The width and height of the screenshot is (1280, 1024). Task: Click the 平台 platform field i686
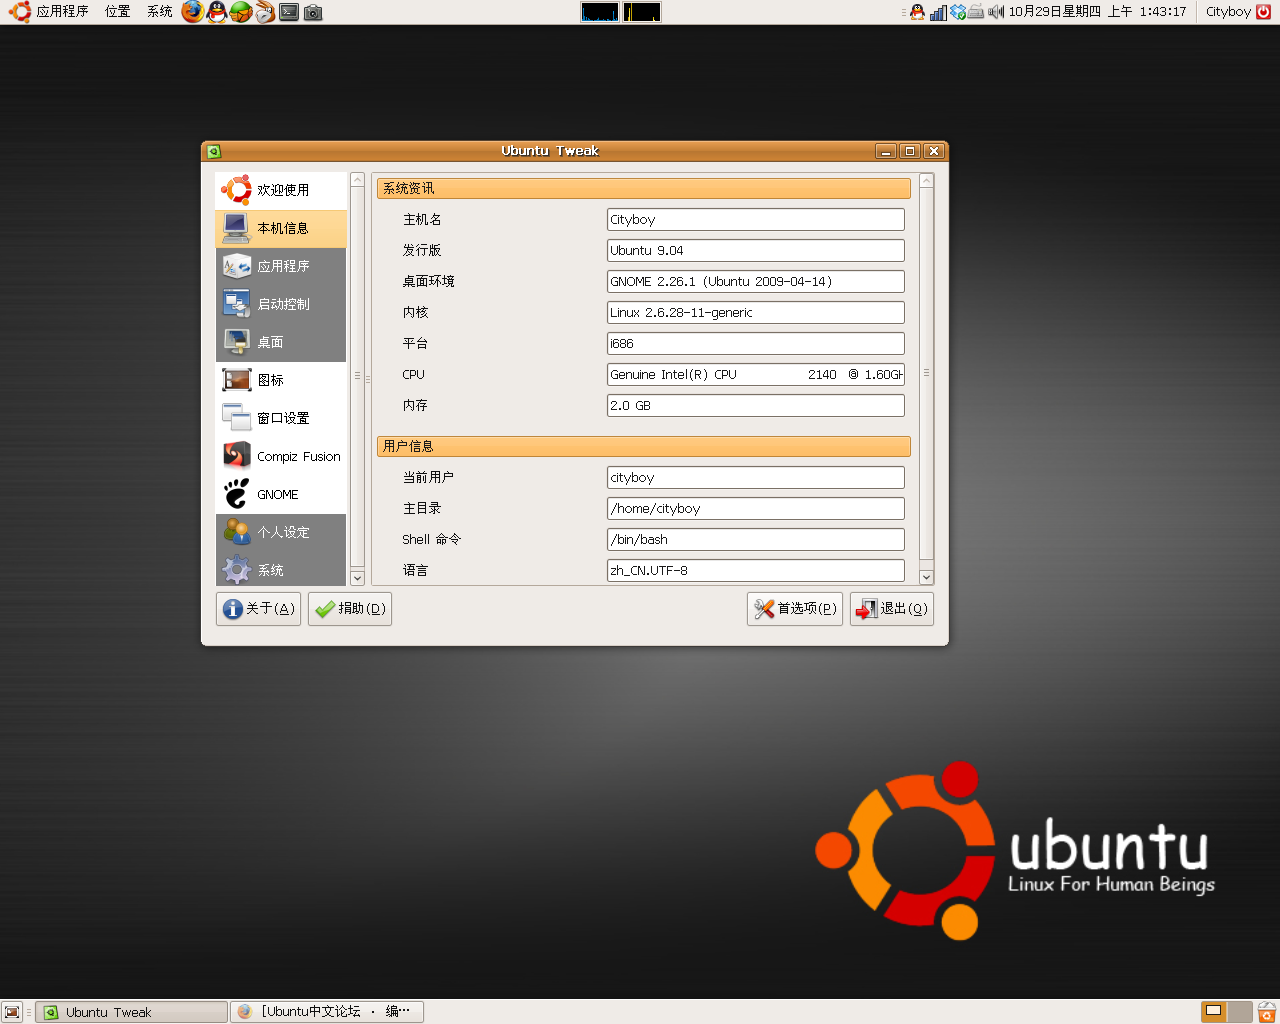point(756,344)
